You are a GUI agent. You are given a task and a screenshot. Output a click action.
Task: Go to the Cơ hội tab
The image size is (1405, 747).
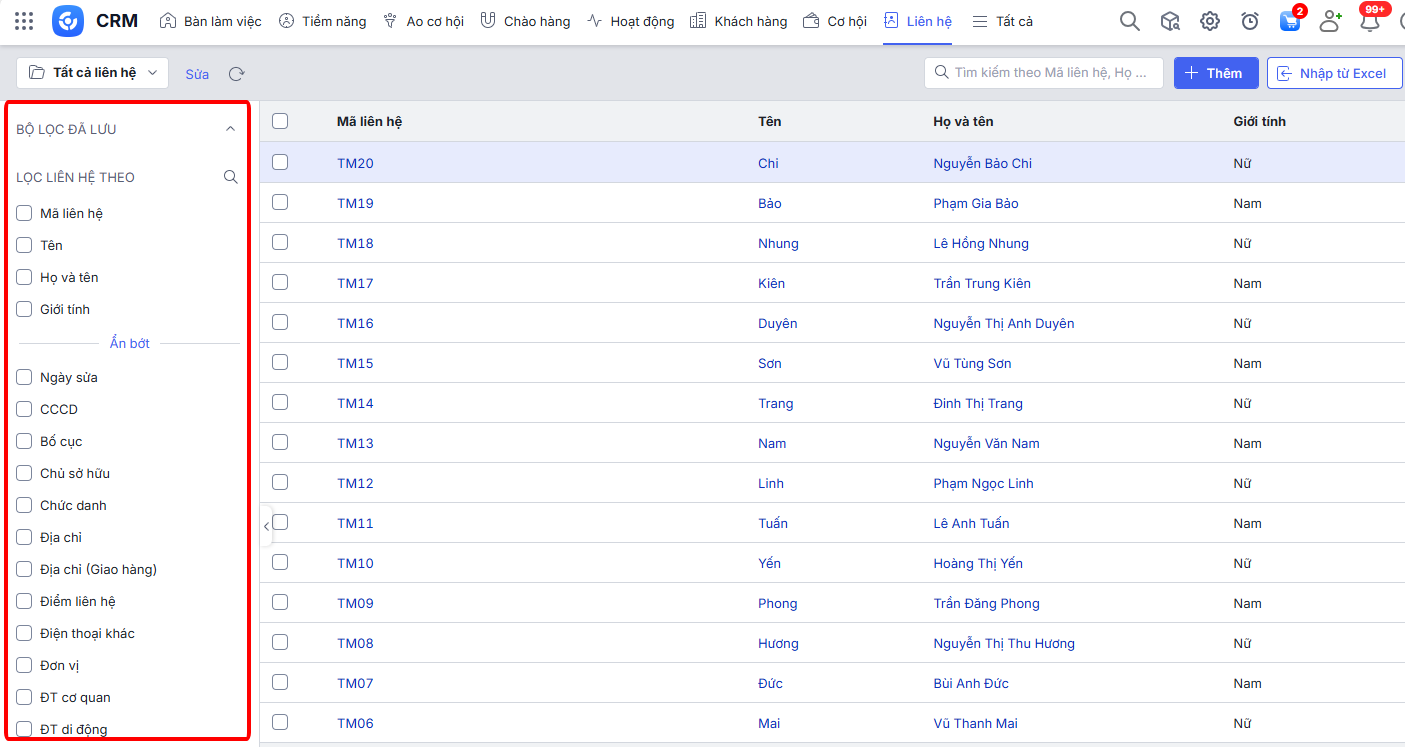tap(835, 21)
